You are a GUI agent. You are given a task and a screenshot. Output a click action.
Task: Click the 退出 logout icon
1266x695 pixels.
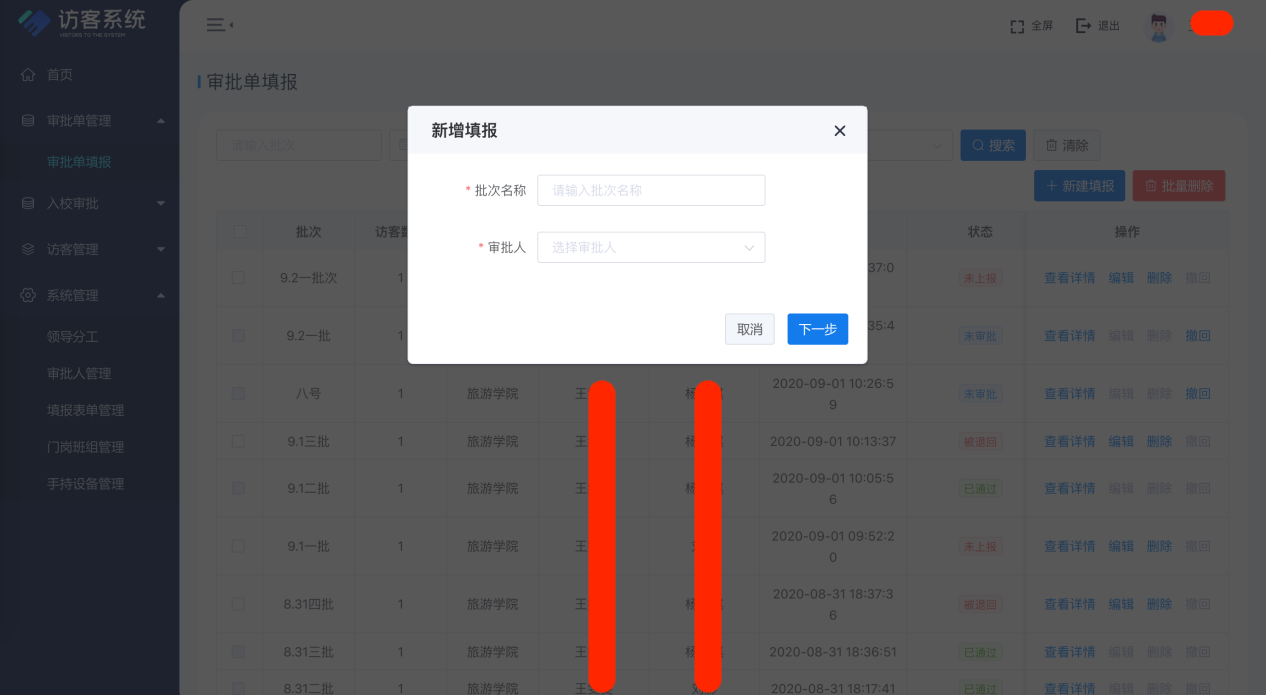[x=1083, y=26]
